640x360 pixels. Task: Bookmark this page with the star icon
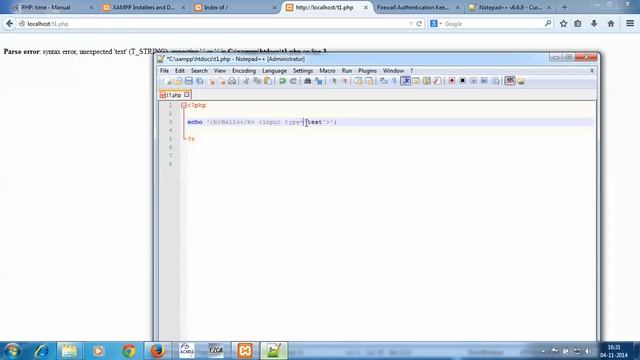point(563,24)
